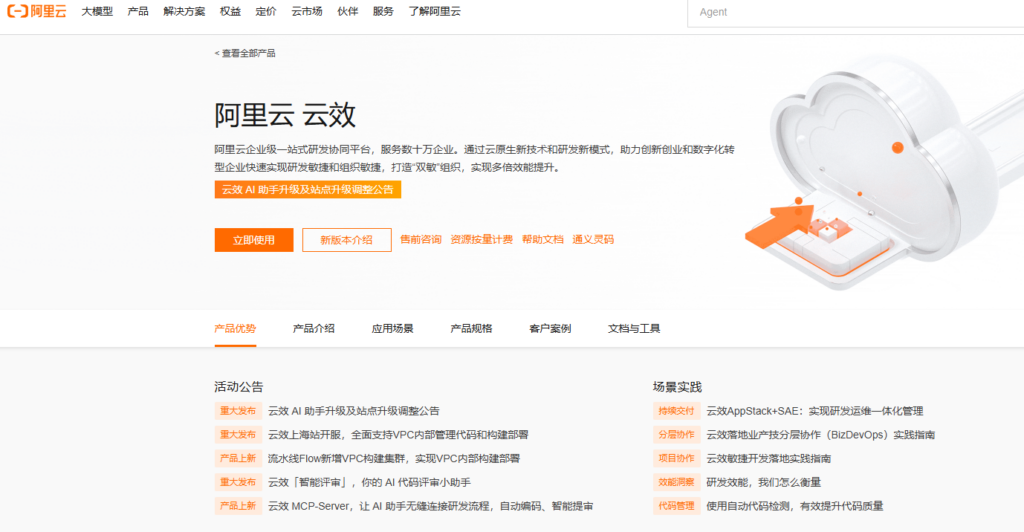Click the 持续交付 tag

(x=677, y=411)
